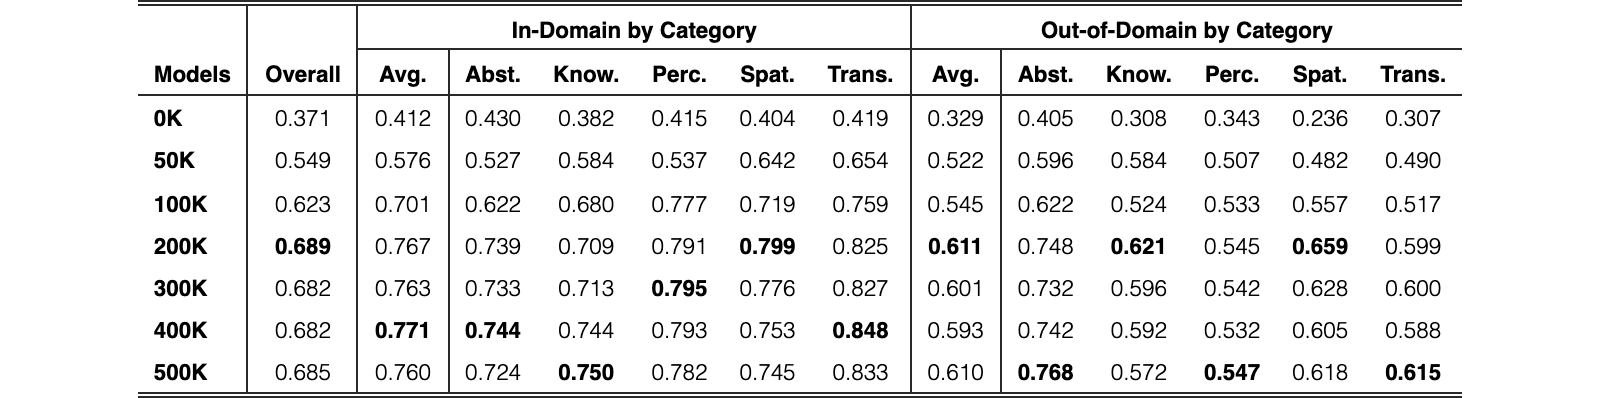1600x398 pixels.
Task: Select the Overall column header
Action: click(303, 74)
